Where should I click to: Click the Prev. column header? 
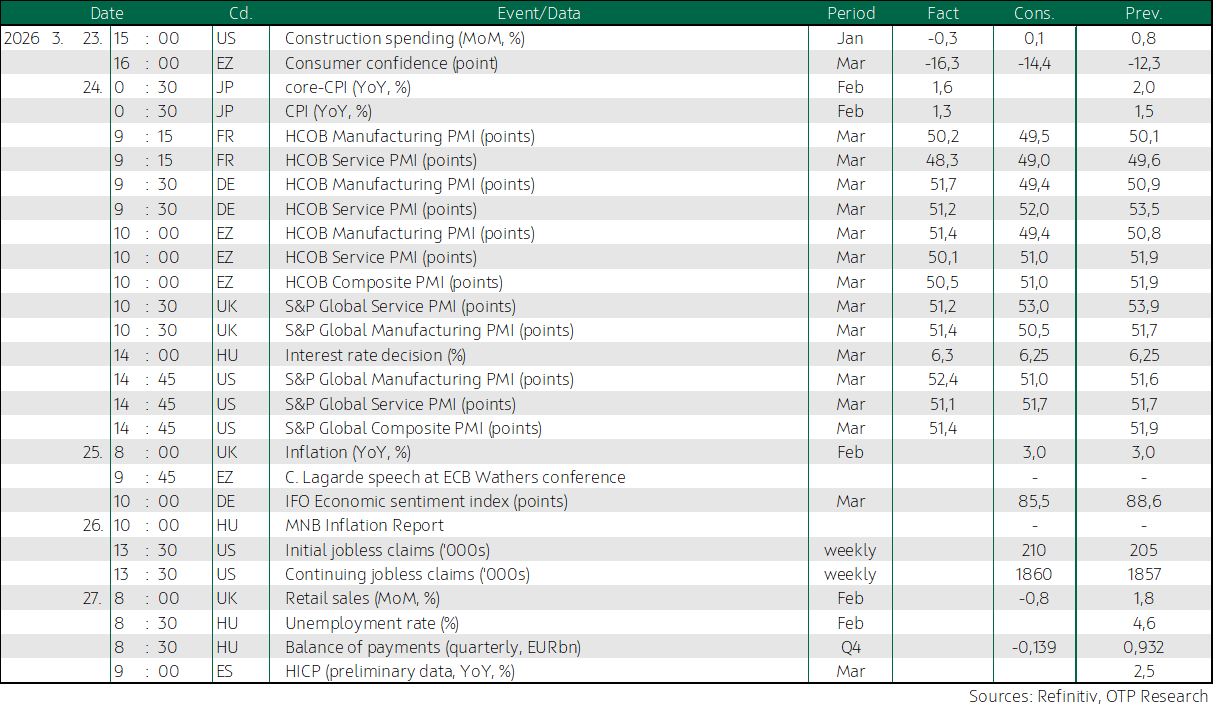click(x=1143, y=13)
